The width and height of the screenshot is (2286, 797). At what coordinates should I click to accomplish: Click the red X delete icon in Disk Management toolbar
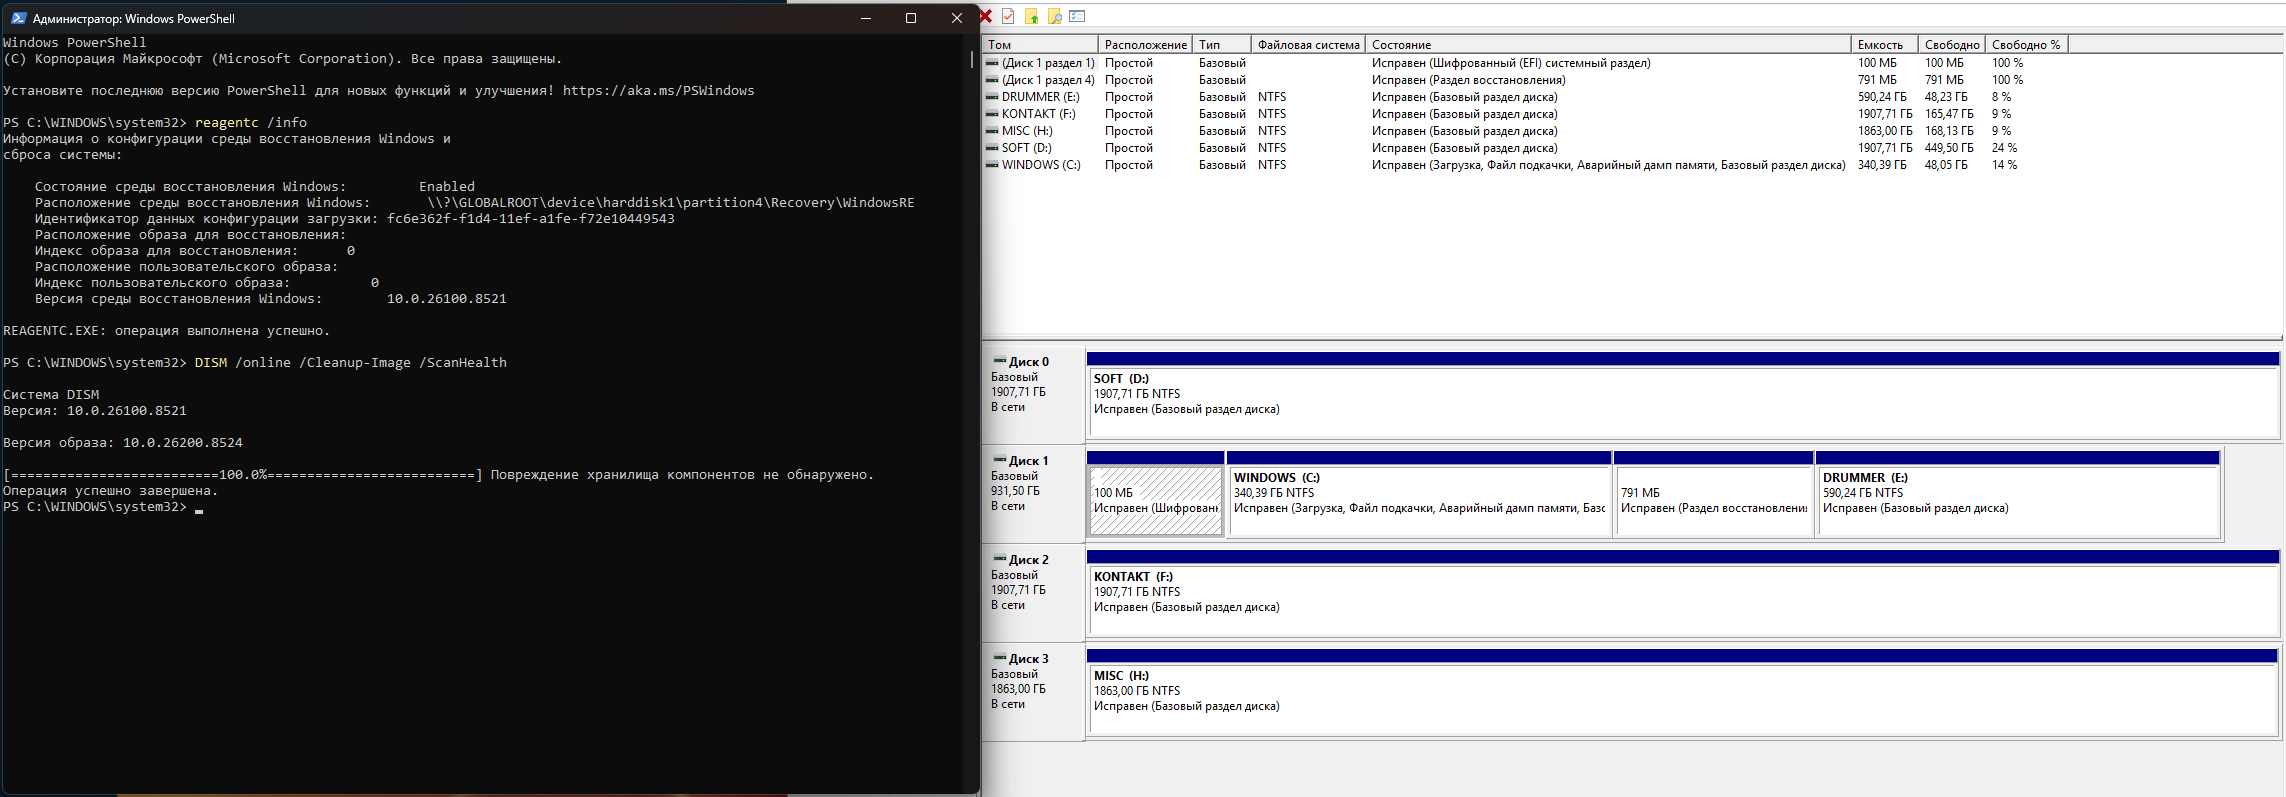986,16
